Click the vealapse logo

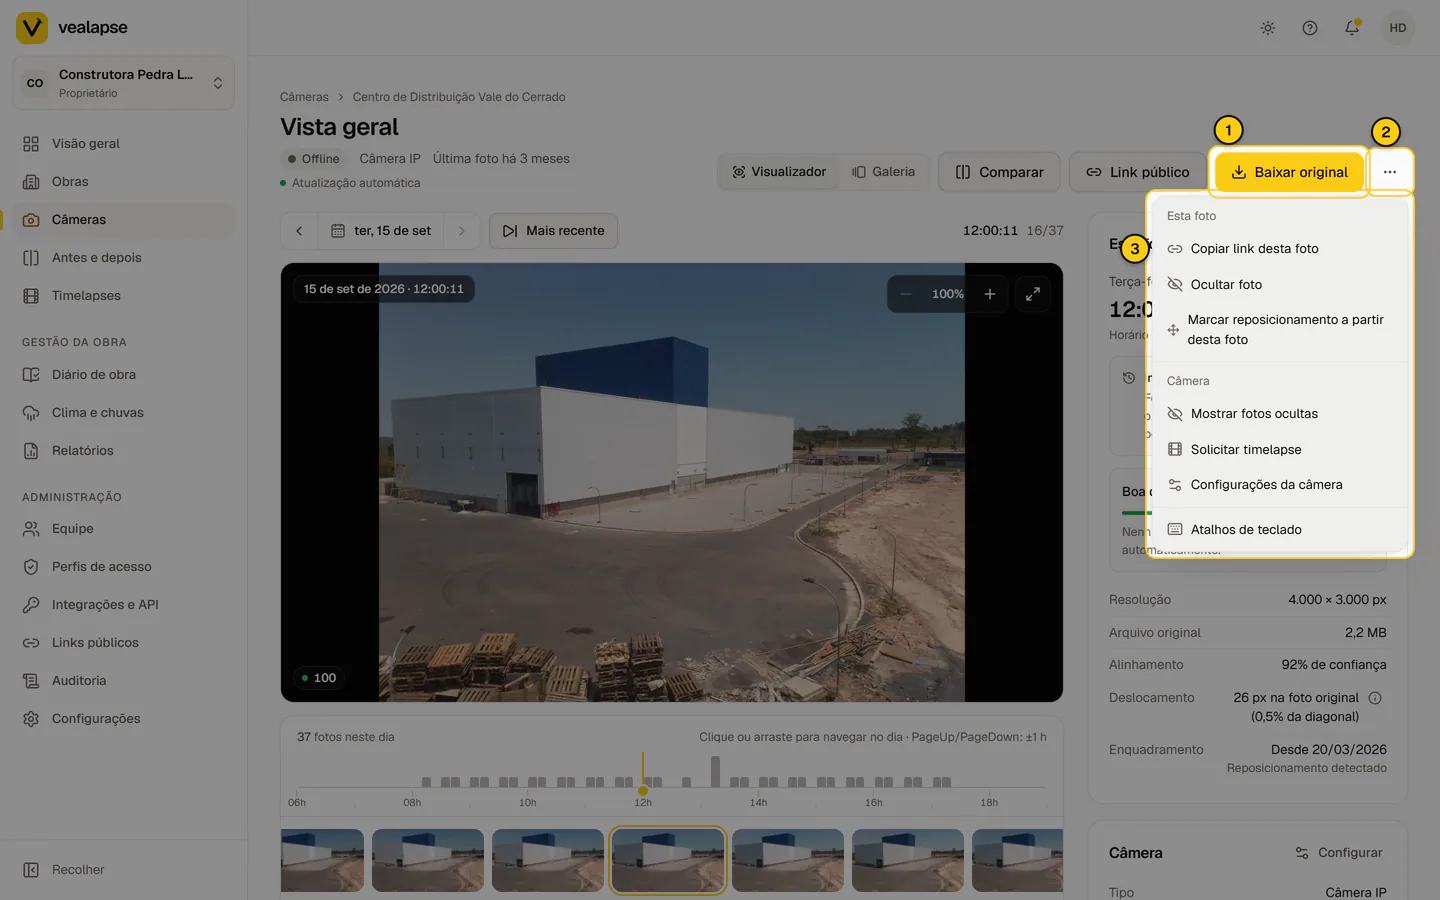(x=72, y=28)
